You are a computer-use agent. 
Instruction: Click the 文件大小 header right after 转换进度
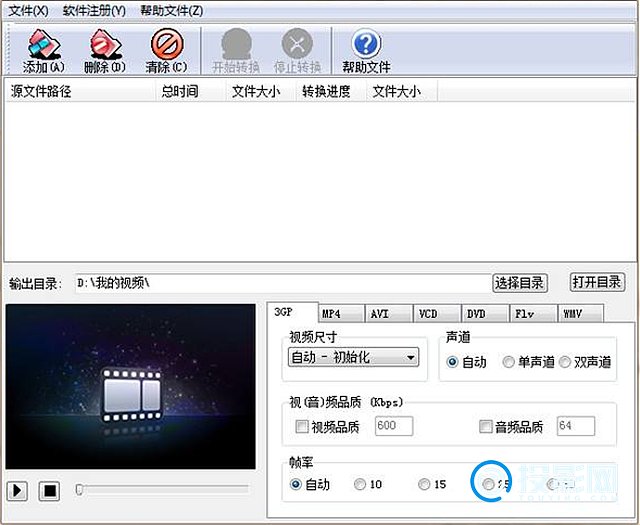point(402,91)
